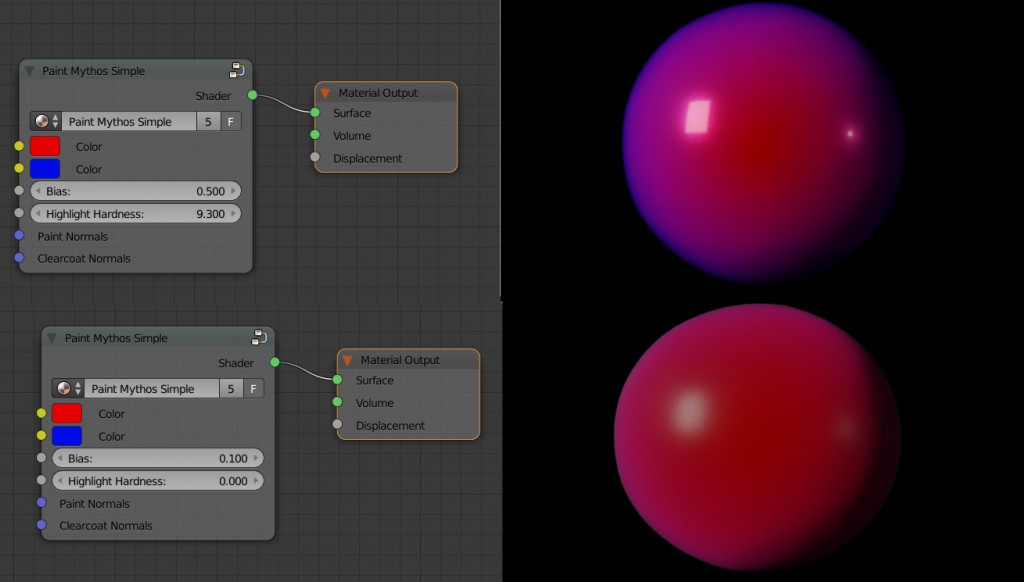Click the Highlight Hardness slider showing 9.300
This screenshot has height=582, width=1024.
click(135, 213)
